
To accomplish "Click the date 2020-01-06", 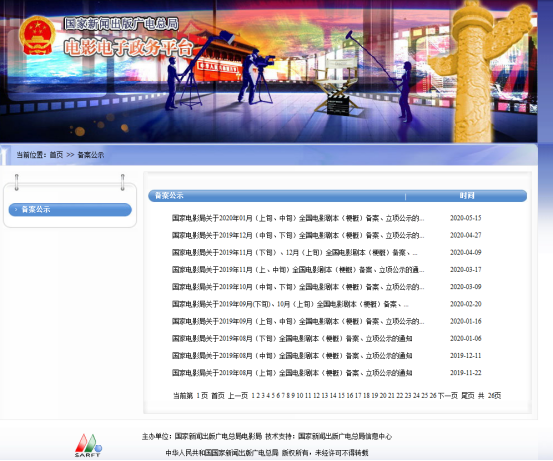I will [x=466, y=339].
